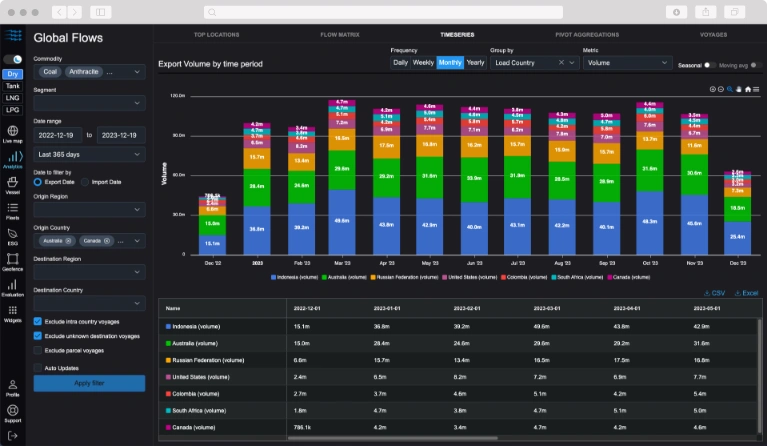767x446 pixels.
Task: Switch to the Pivot Aggregations tab
Action: click(x=587, y=35)
